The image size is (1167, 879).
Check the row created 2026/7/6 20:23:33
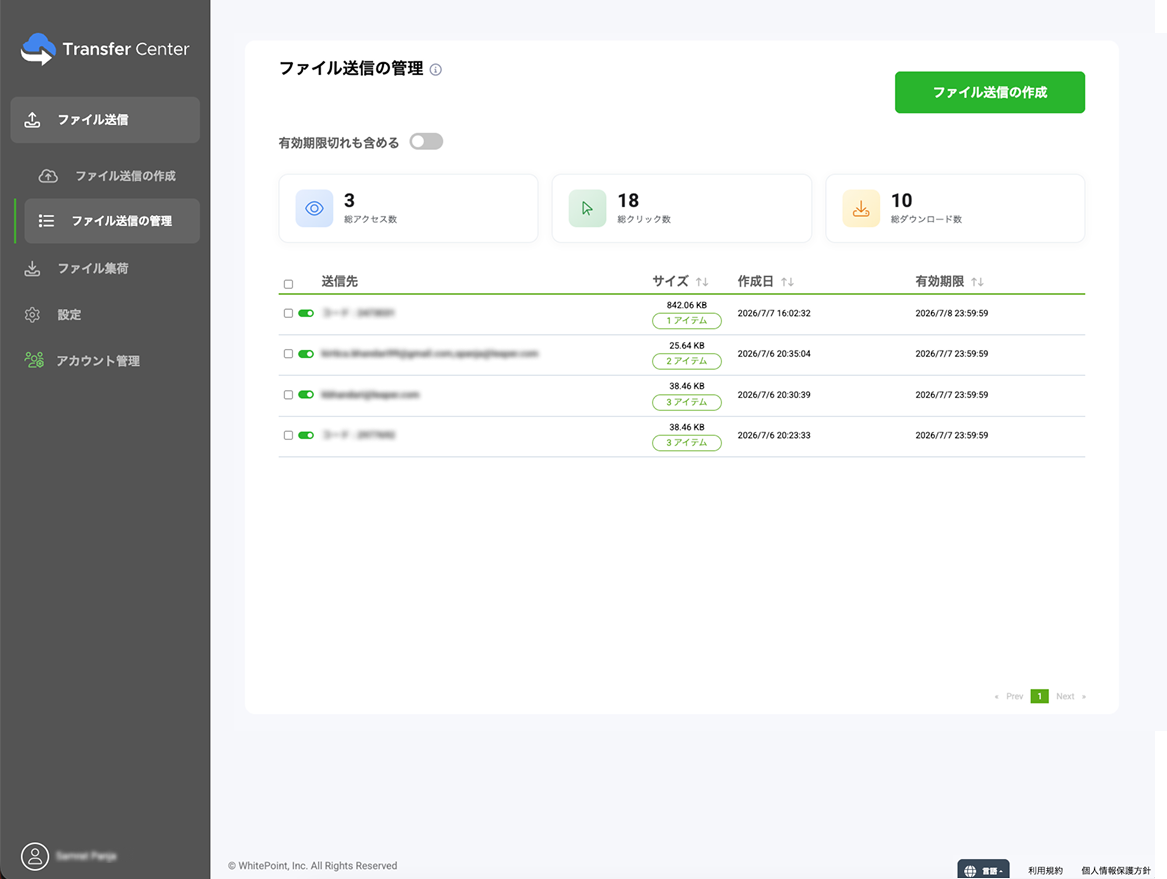[x=289, y=435]
